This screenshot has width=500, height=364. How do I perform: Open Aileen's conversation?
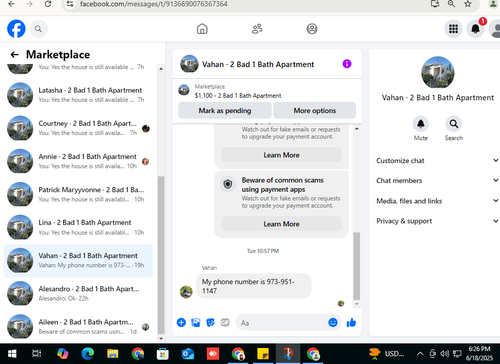(78, 327)
